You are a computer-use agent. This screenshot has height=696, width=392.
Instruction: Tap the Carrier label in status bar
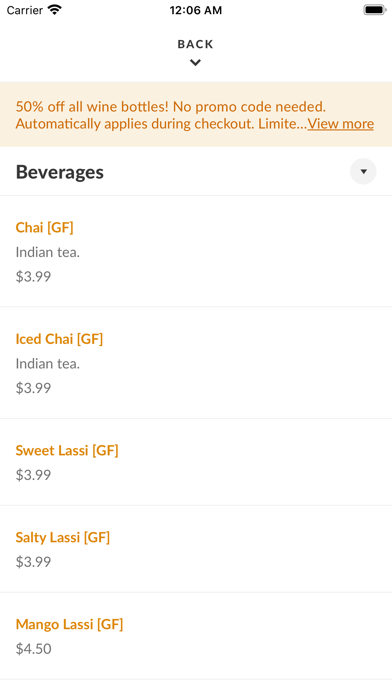25,10
